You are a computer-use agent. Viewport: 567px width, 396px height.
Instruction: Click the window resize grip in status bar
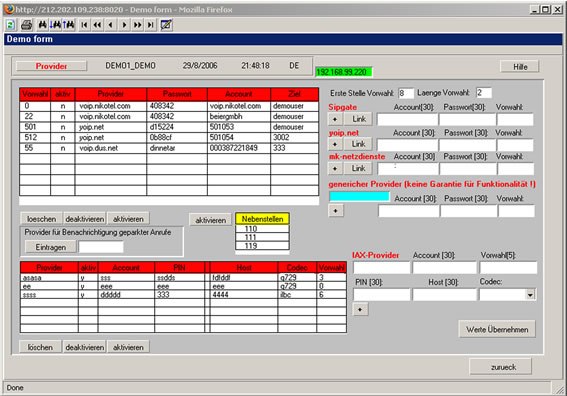tap(560, 389)
